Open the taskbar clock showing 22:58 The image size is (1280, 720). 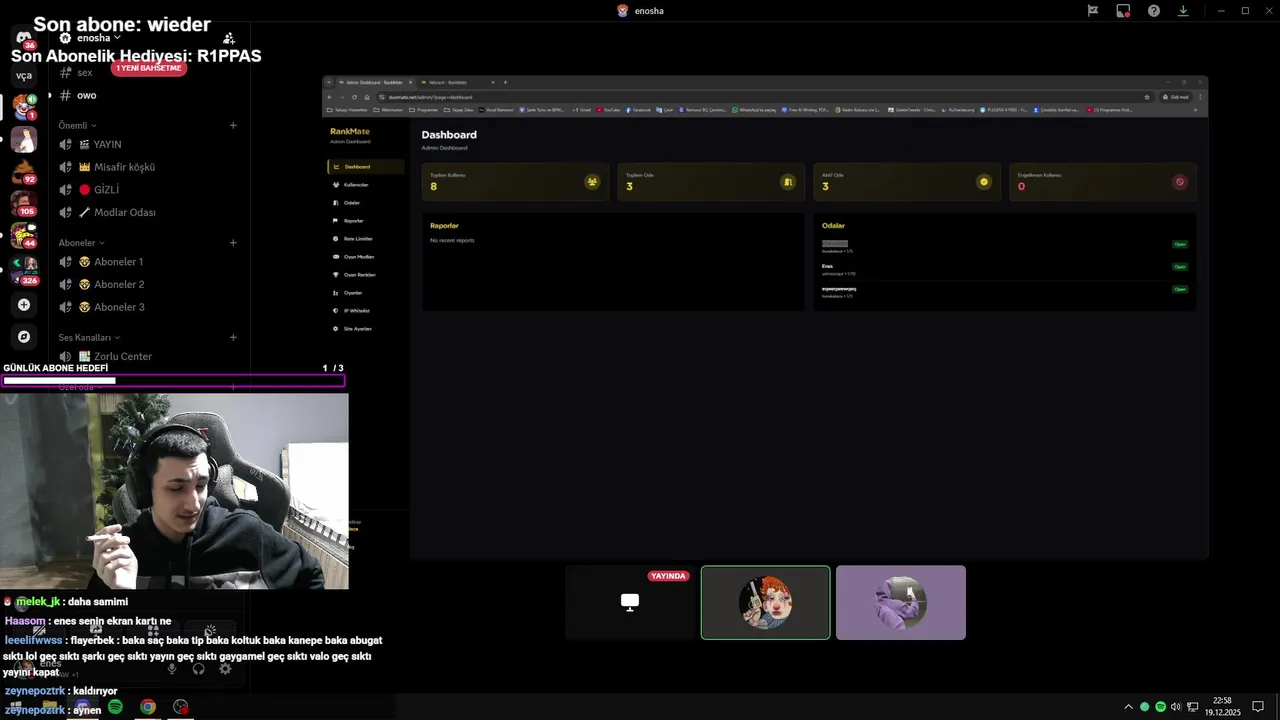click(x=1221, y=707)
